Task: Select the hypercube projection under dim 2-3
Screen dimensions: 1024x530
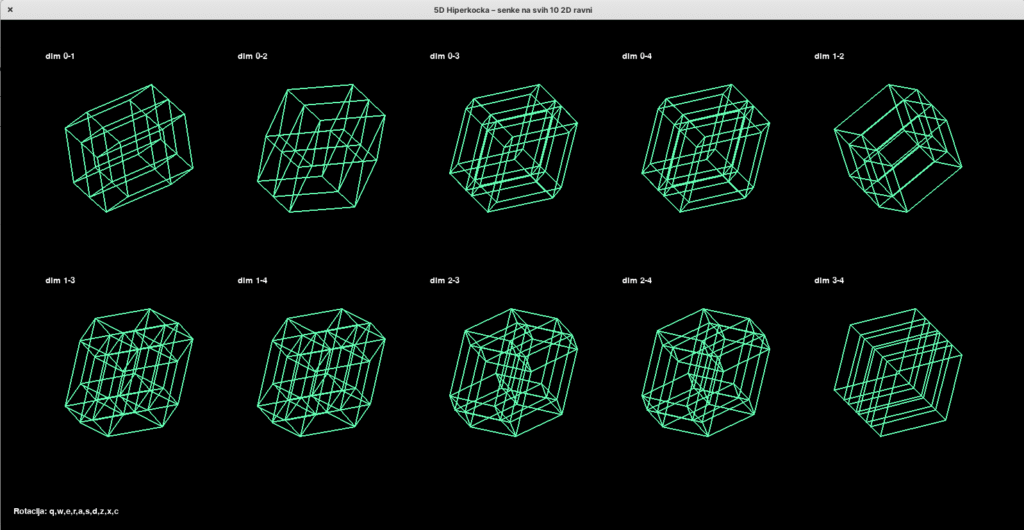Action: (513, 373)
